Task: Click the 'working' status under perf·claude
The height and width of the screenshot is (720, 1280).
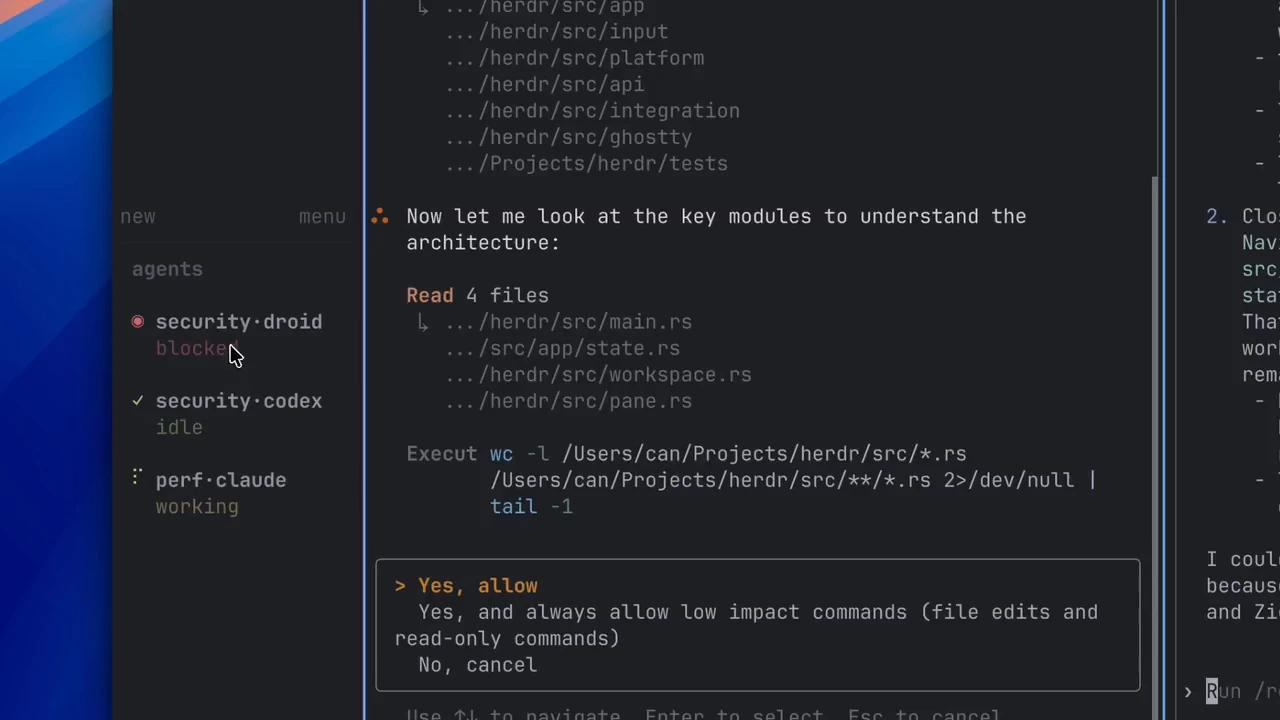Action: (197, 507)
